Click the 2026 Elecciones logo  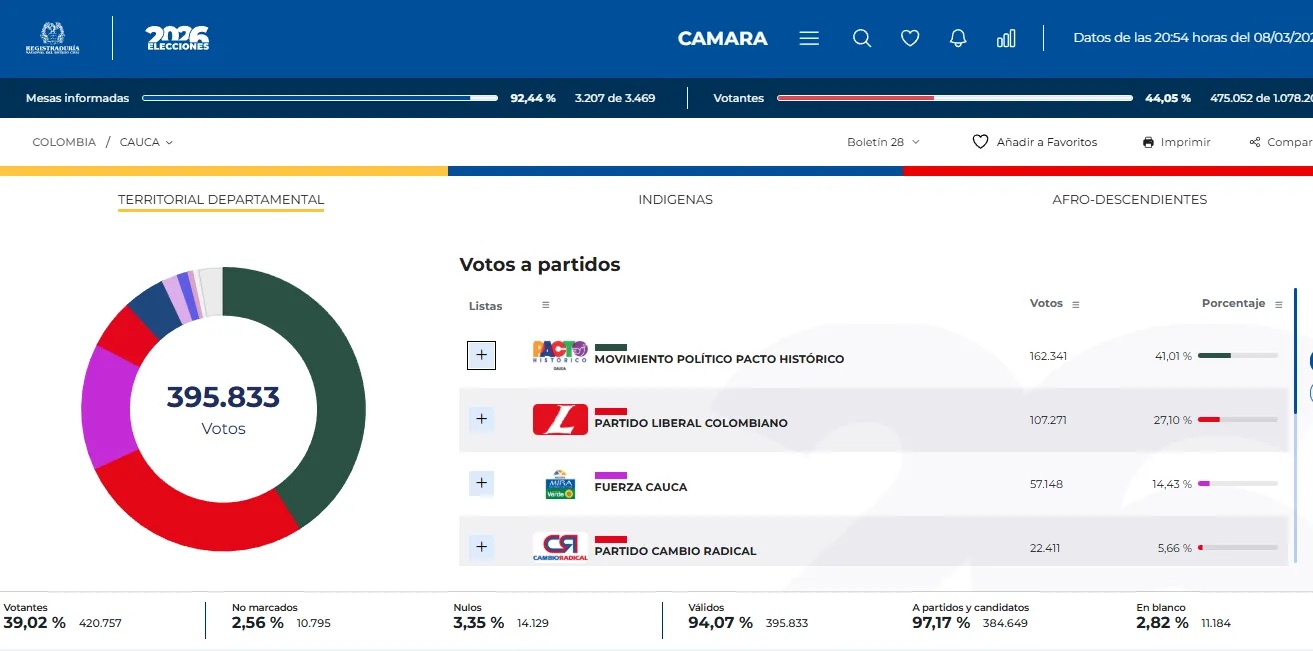click(176, 40)
